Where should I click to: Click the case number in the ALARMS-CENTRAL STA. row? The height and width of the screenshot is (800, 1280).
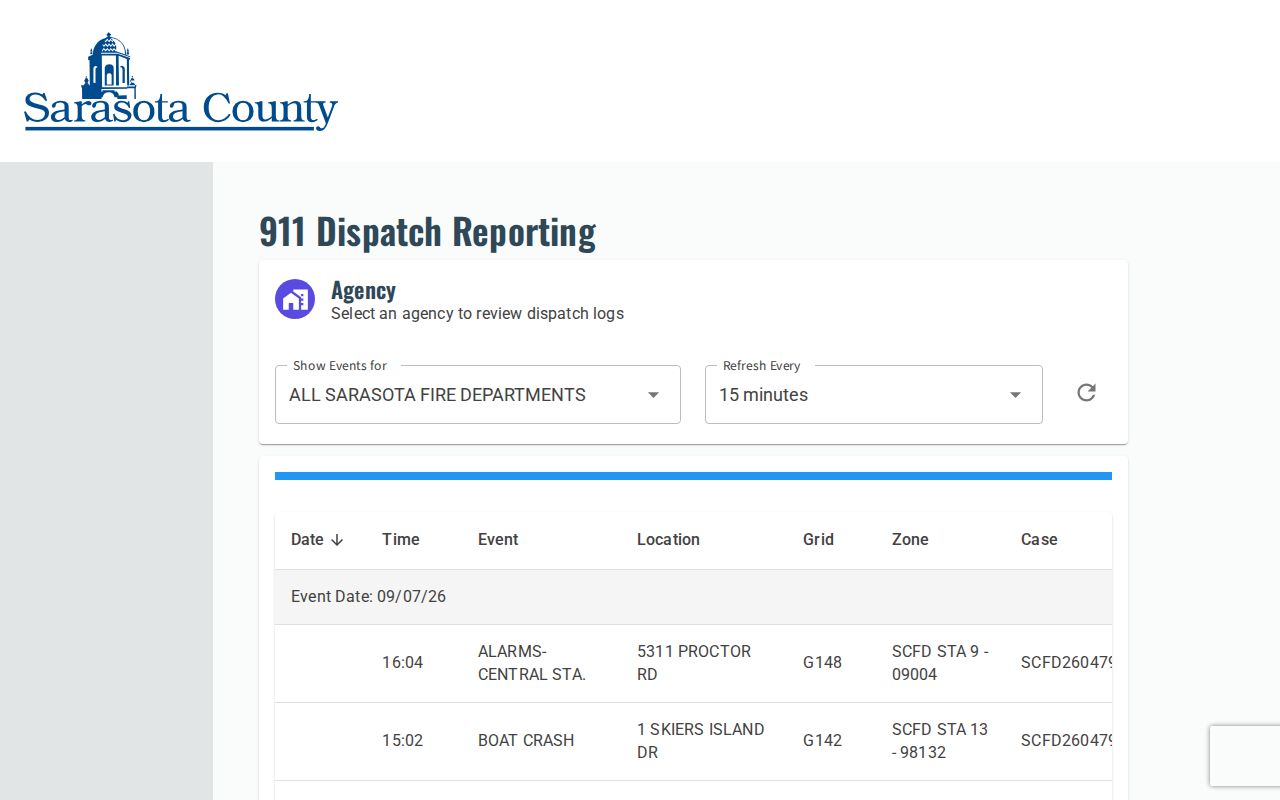(1066, 663)
